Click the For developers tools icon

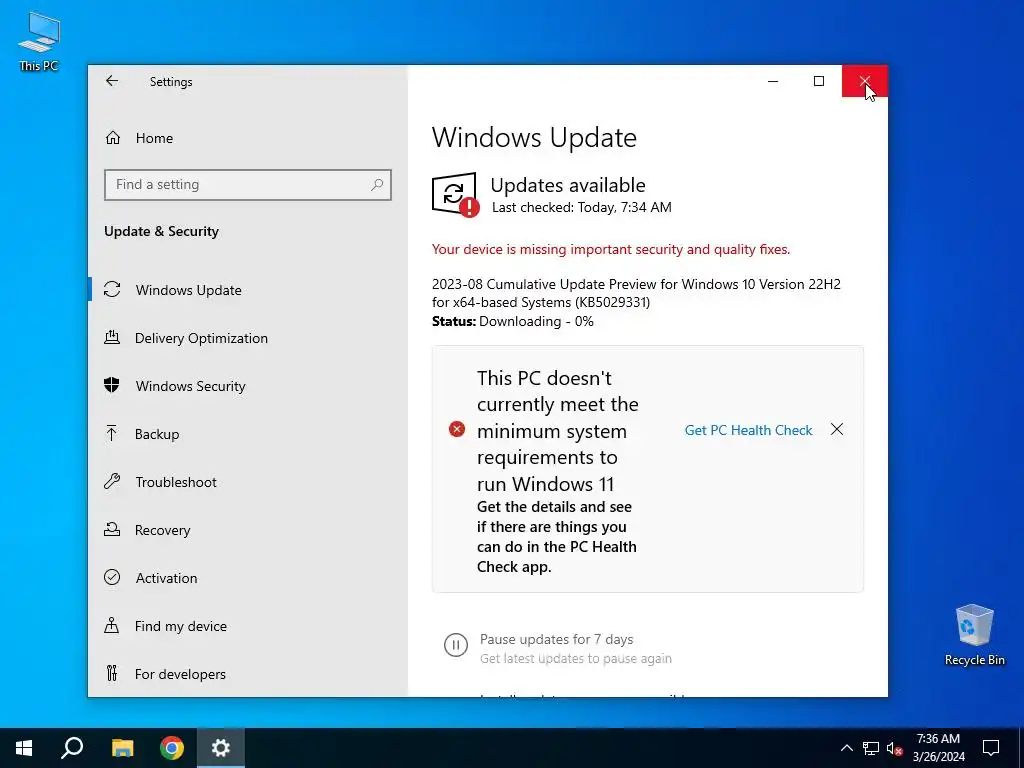112,673
